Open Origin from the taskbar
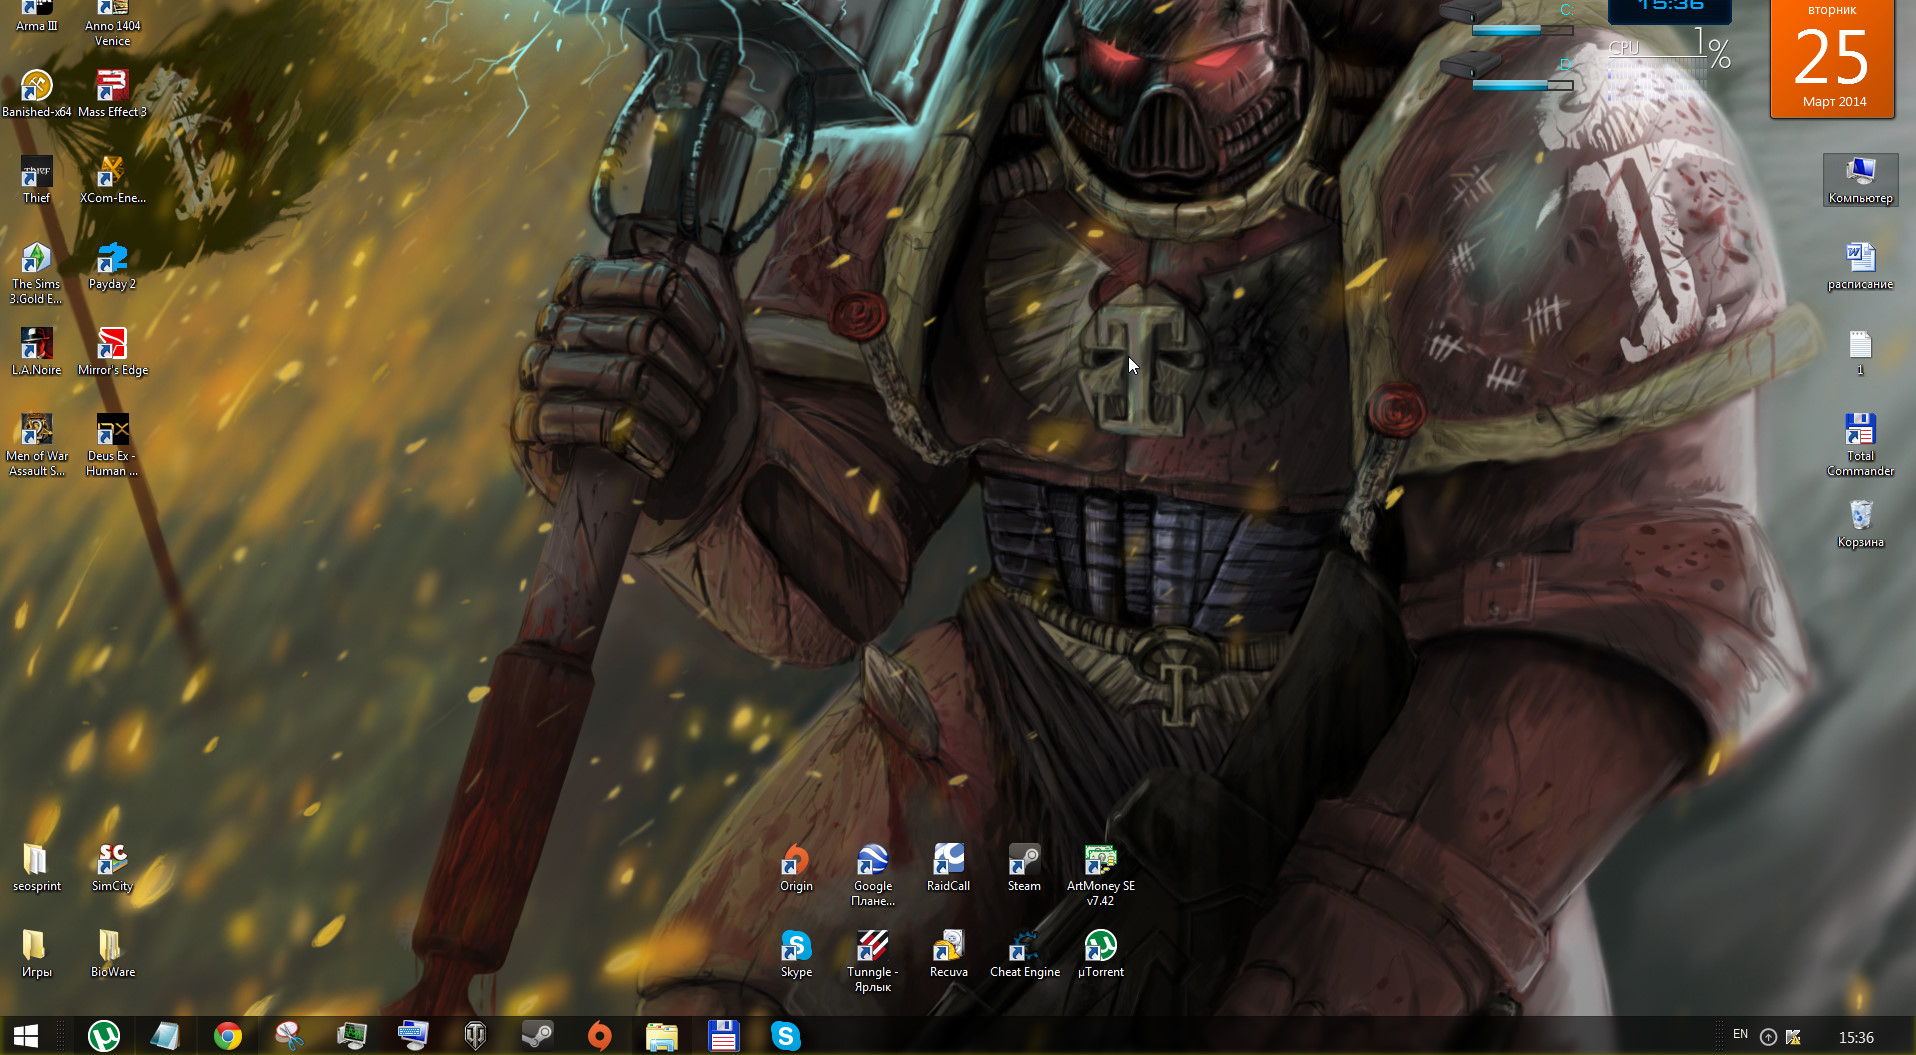 point(600,1036)
